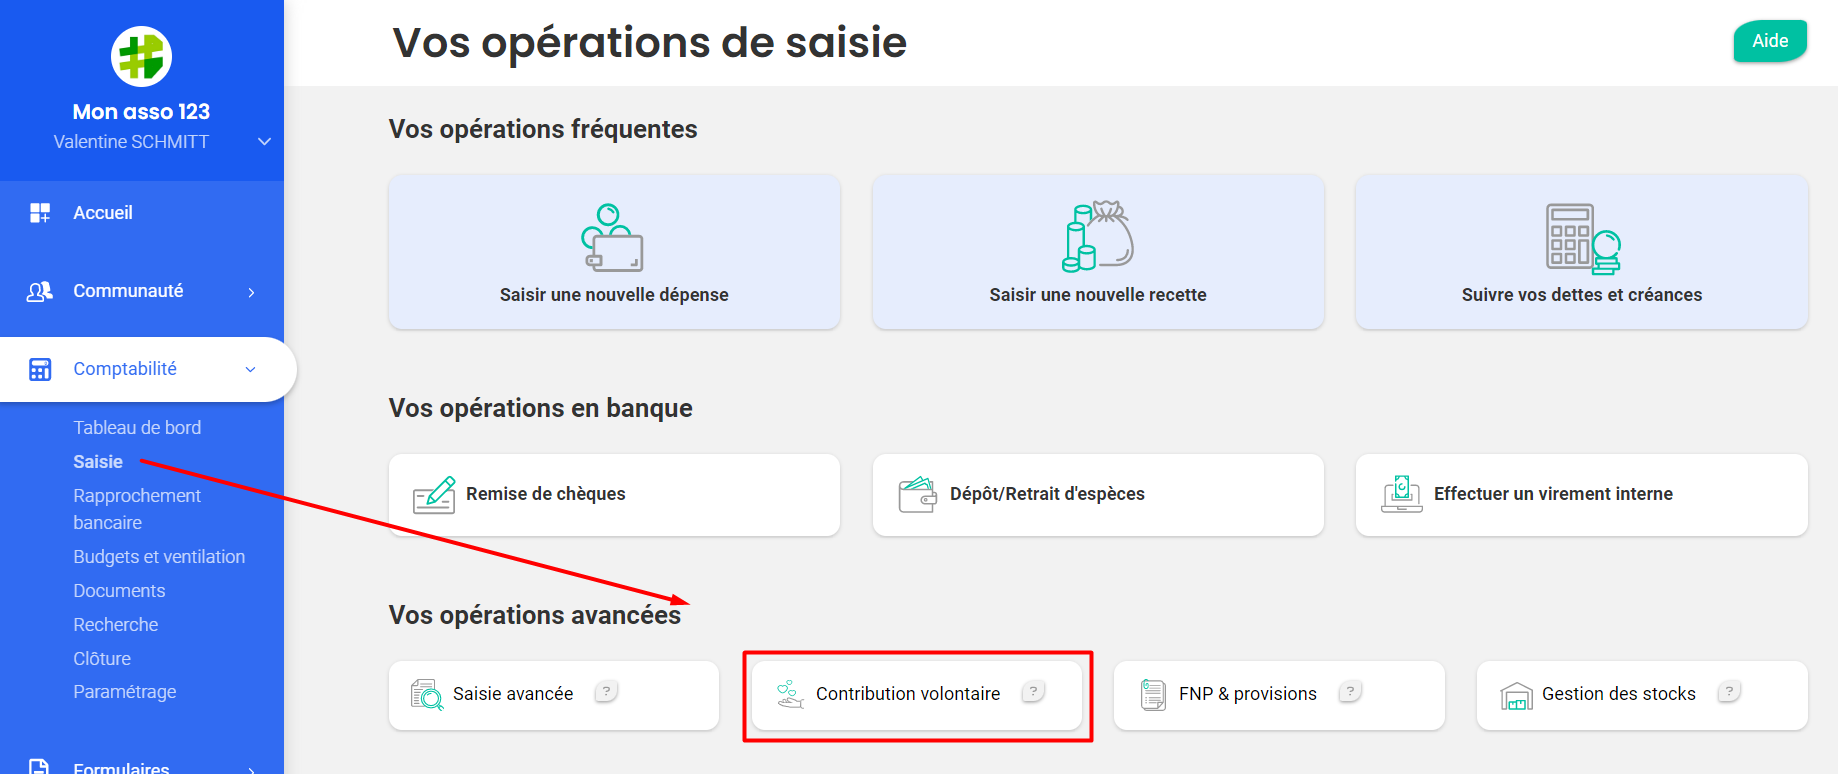Open Remise de chèques operation
Image resolution: width=1838 pixels, height=774 pixels.
[614, 495]
